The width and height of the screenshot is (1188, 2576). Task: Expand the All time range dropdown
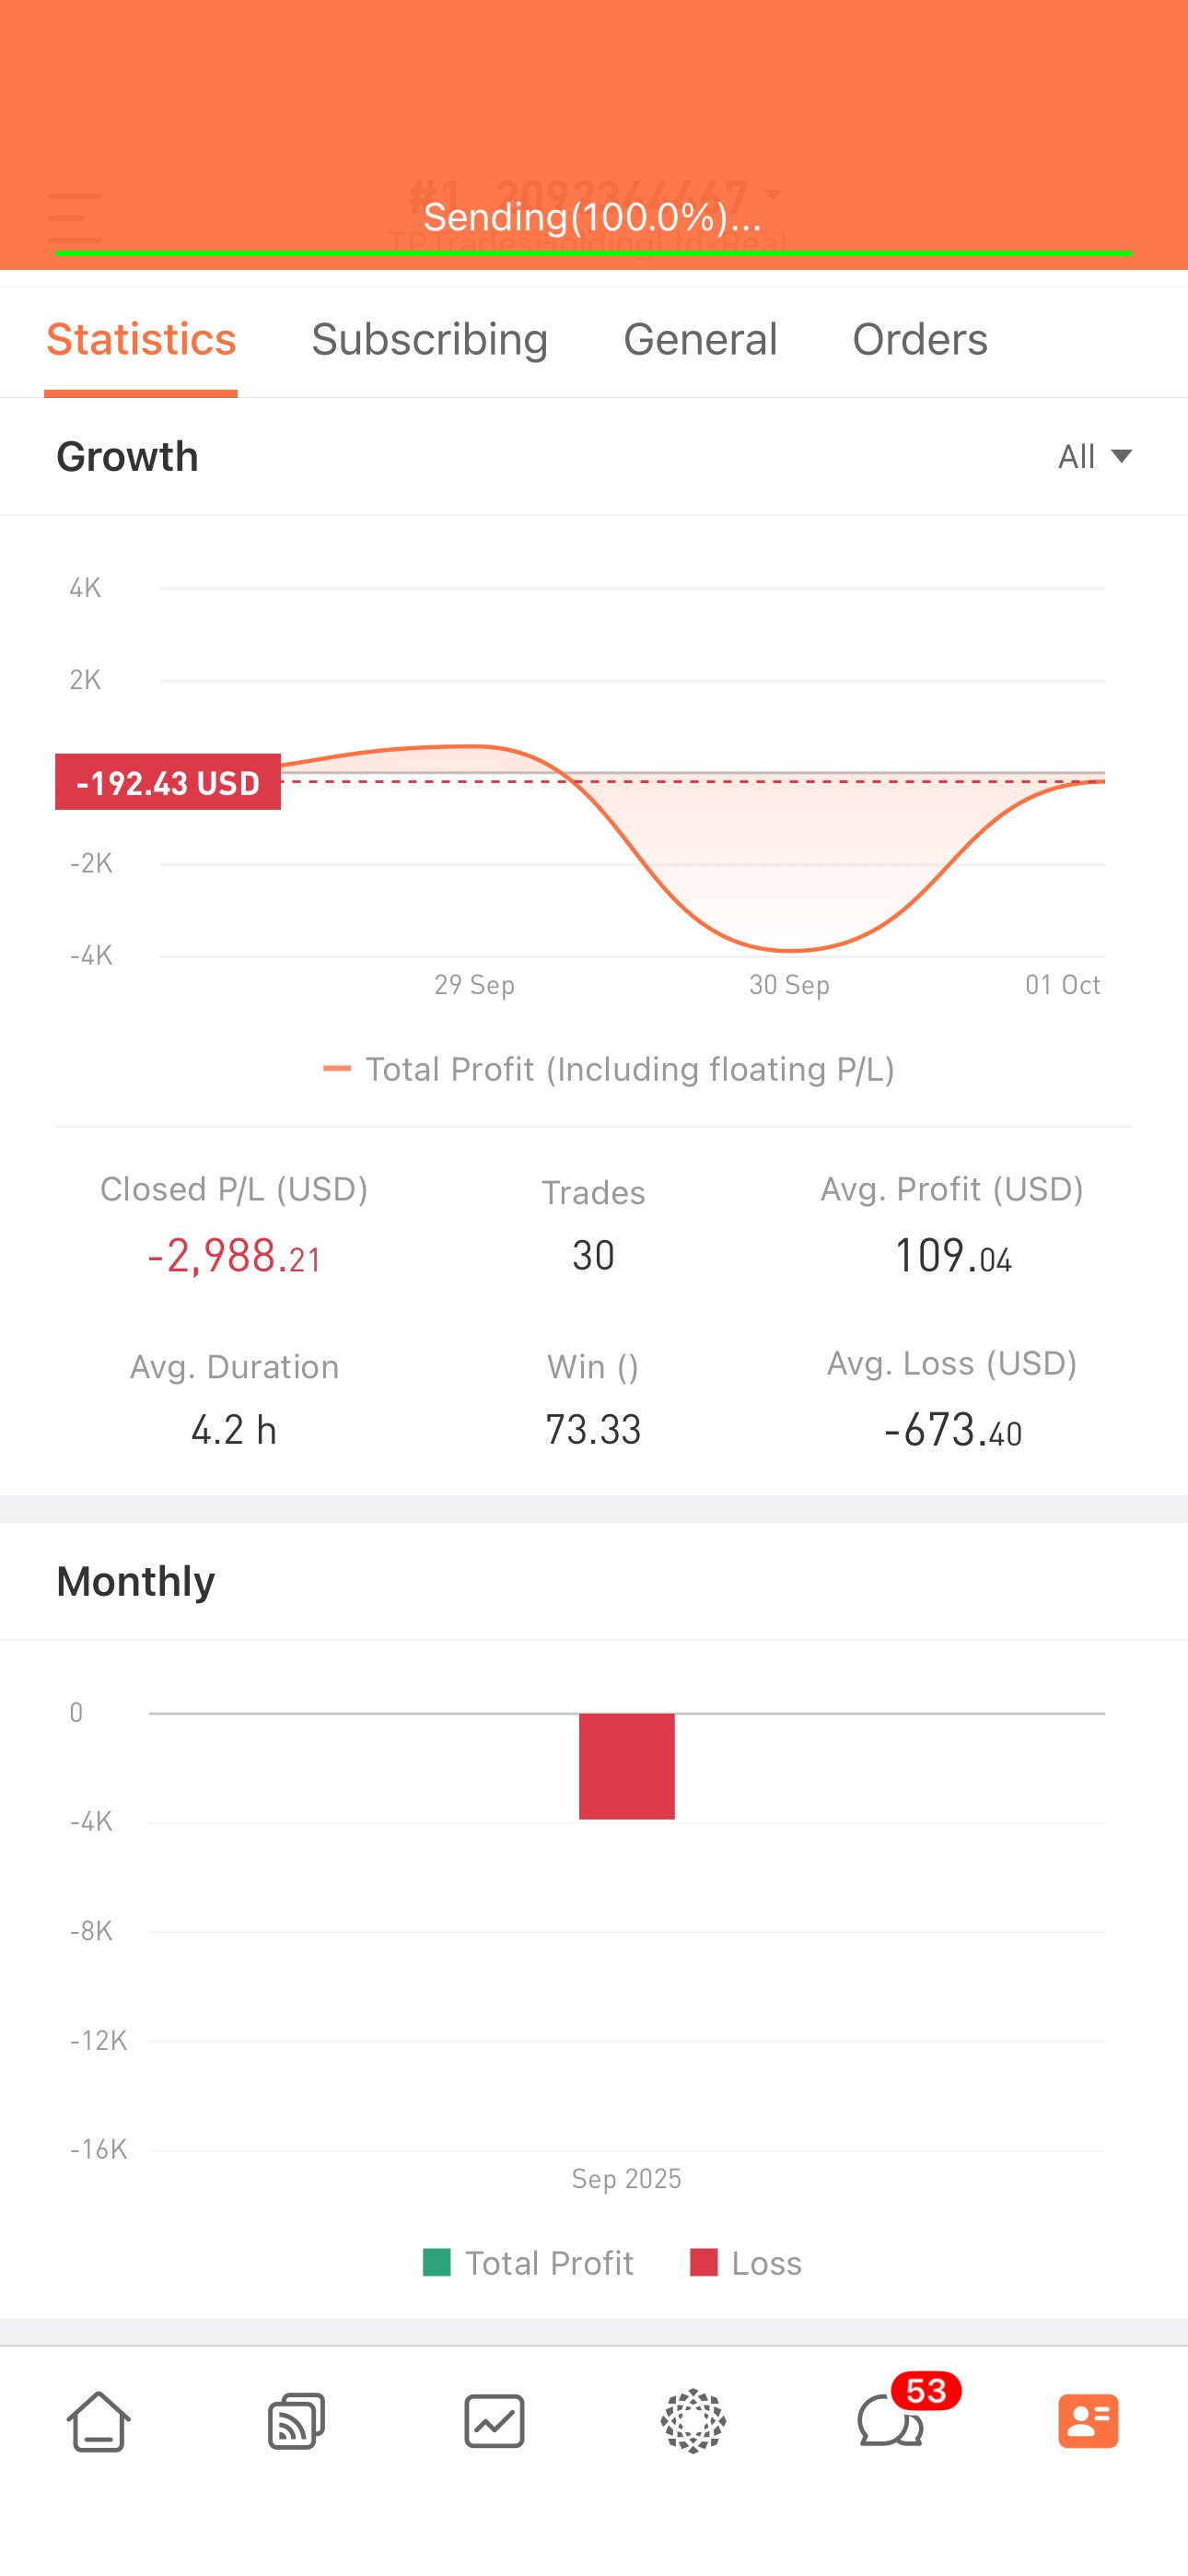(1094, 457)
